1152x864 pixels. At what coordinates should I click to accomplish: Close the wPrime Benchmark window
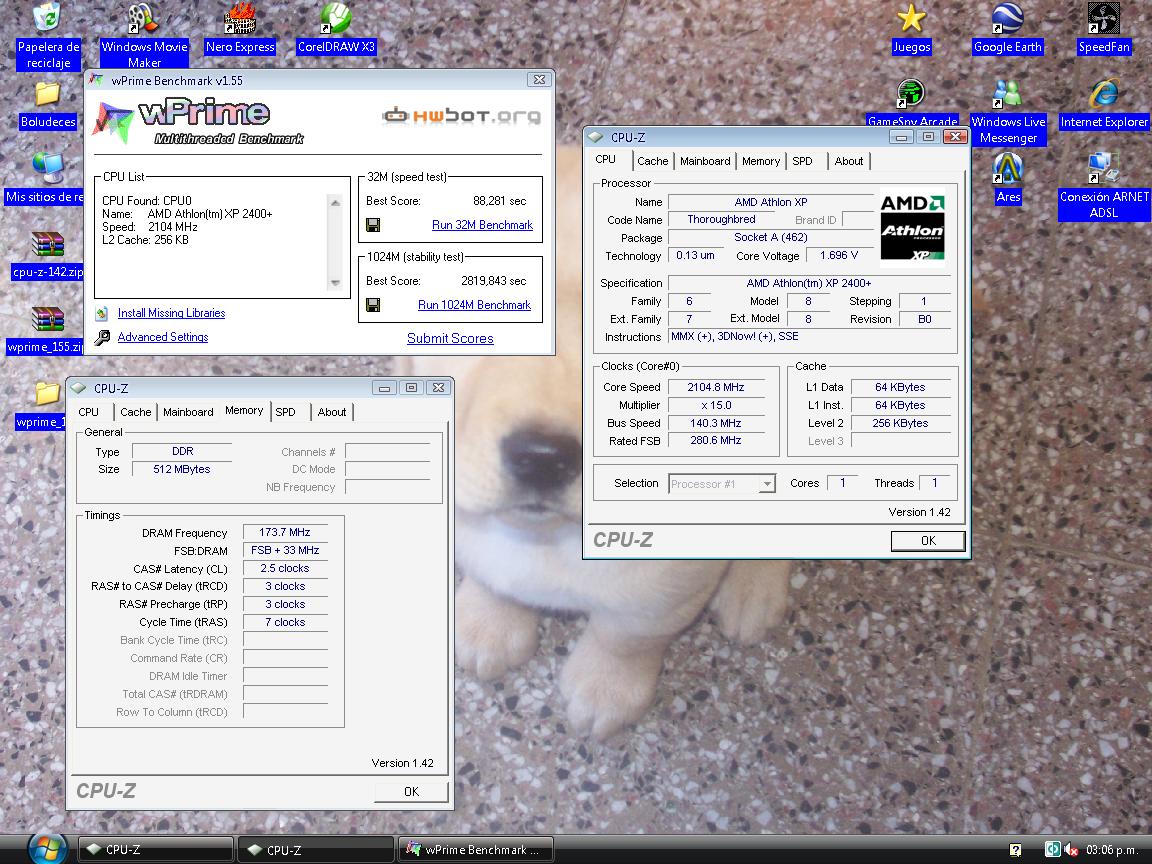(539, 80)
